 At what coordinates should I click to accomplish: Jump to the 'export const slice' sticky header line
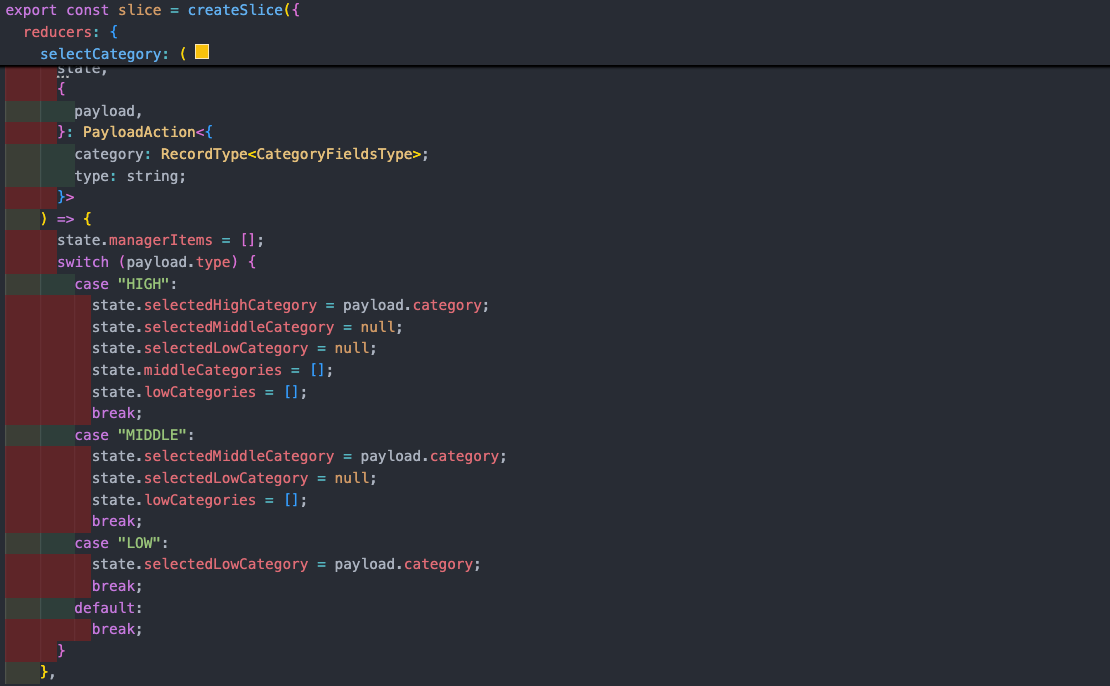pyautogui.click(x=152, y=10)
